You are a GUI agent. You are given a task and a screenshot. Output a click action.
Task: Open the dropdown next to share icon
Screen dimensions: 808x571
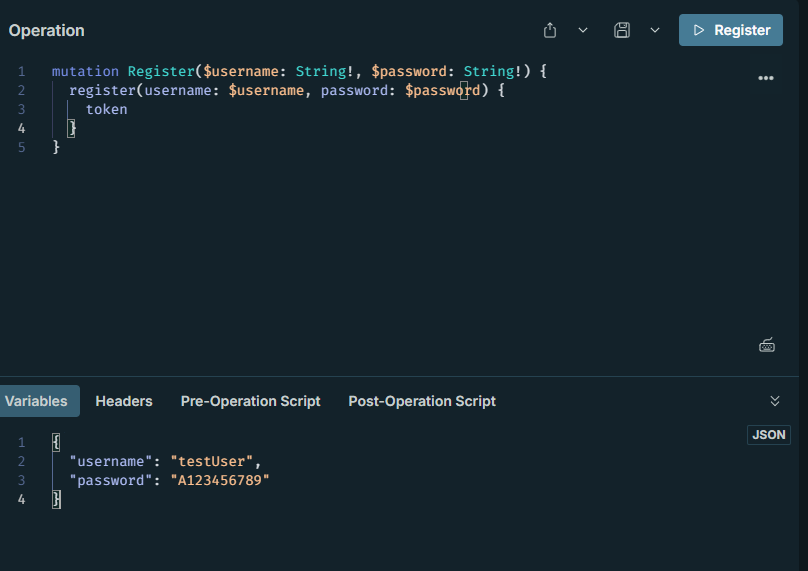[x=583, y=30]
